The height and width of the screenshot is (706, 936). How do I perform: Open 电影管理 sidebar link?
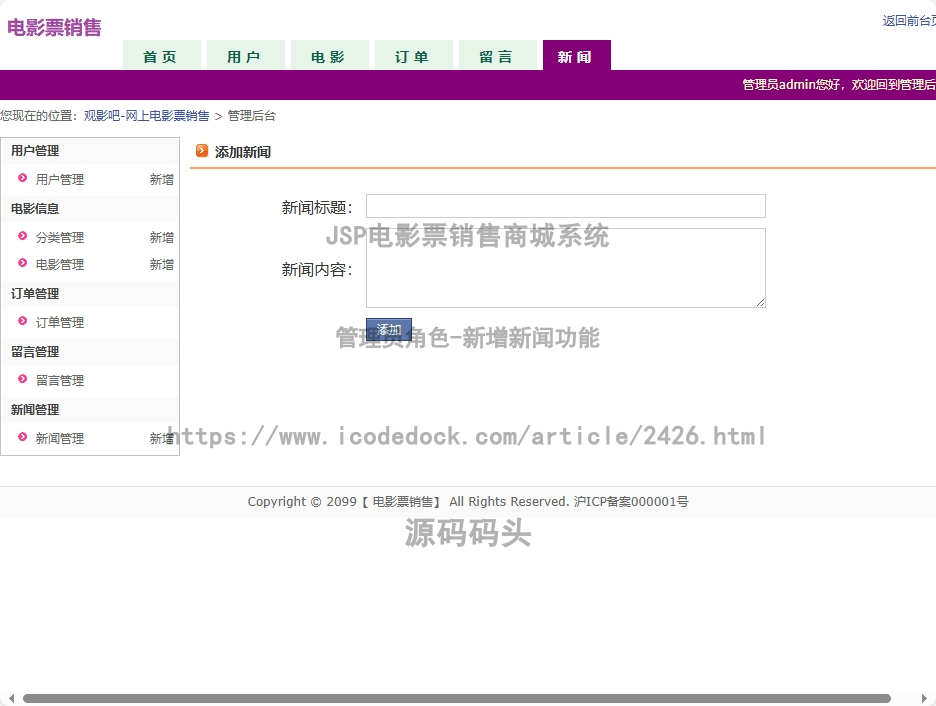click(x=60, y=264)
